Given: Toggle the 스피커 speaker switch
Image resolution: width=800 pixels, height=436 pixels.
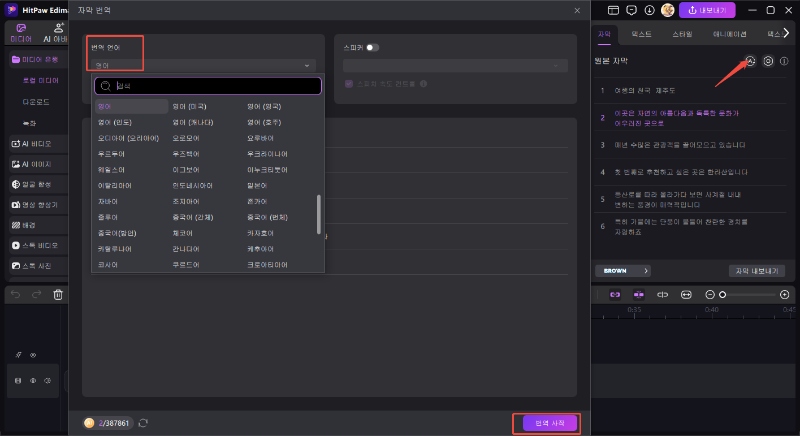Looking at the screenshot, I should coord(372,47).
